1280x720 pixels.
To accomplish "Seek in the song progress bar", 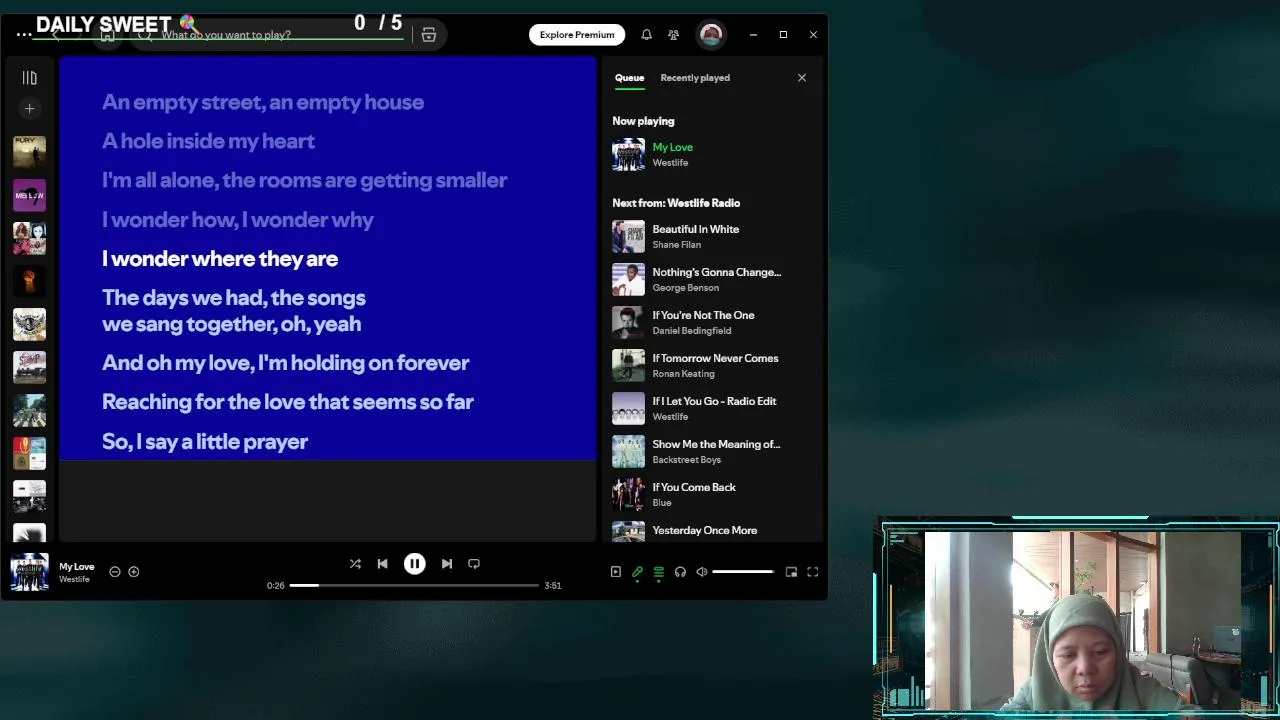I will (414, 586).
